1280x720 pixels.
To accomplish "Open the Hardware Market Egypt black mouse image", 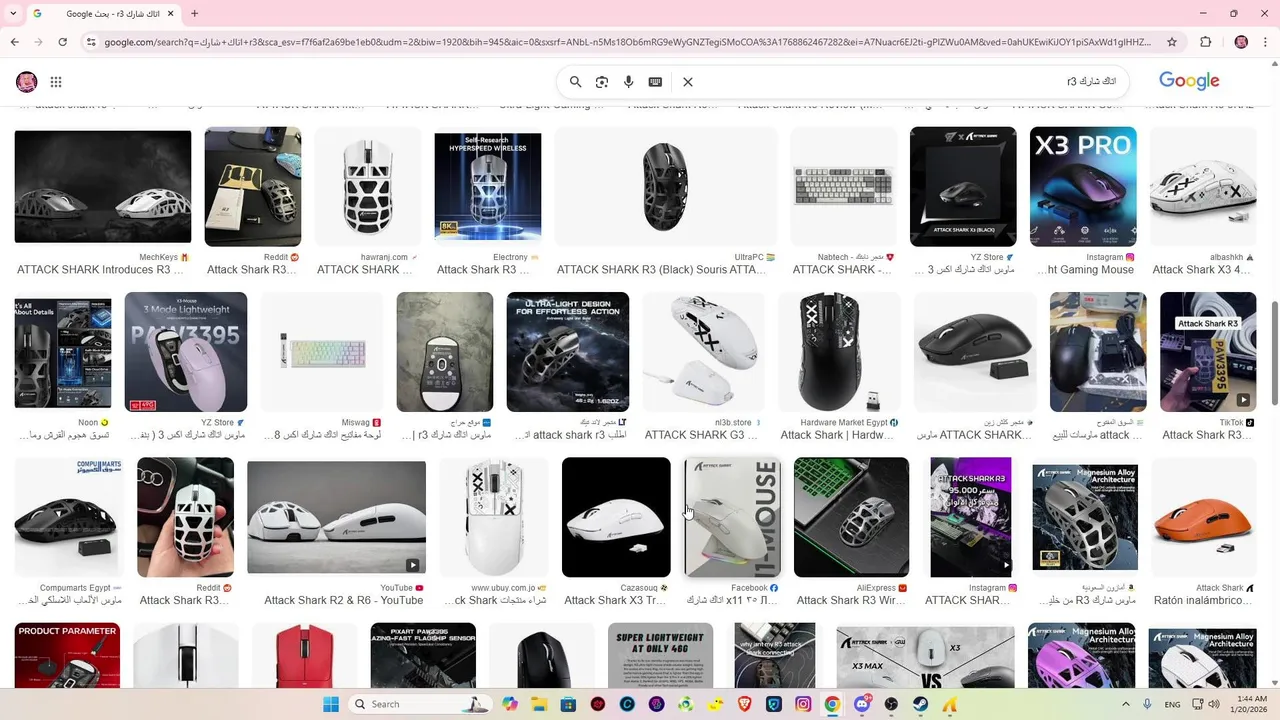I will [839, 352].
